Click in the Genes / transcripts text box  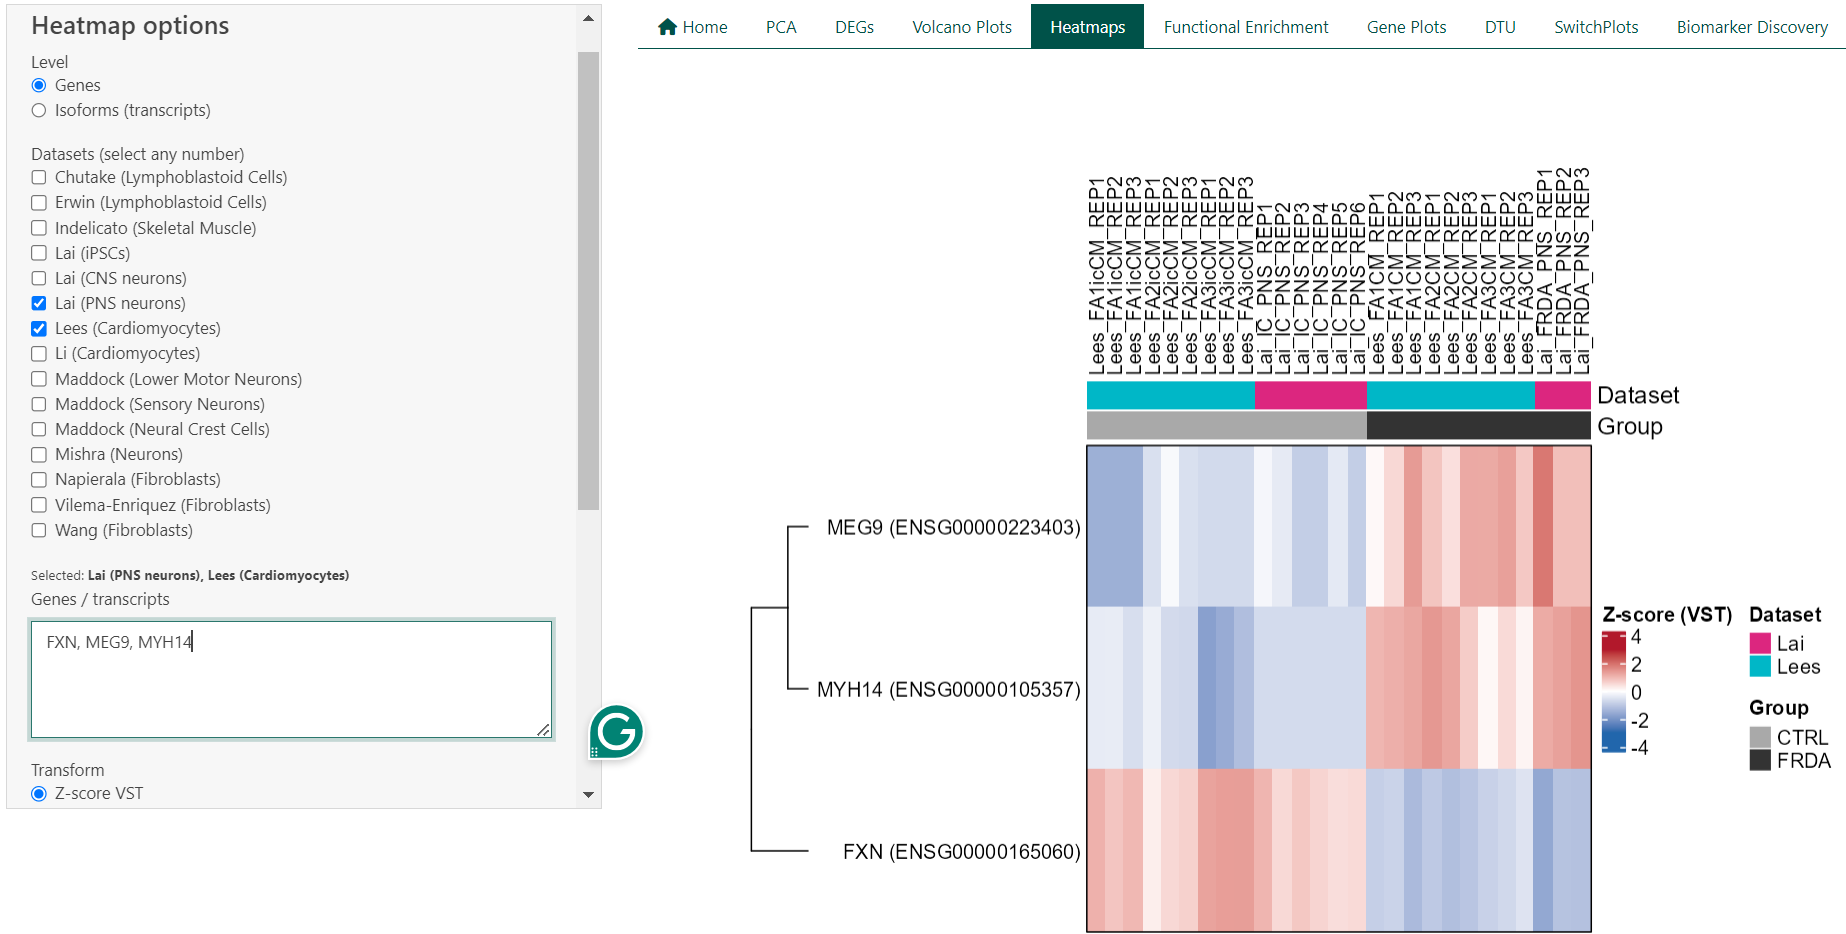tap(290, 680)
